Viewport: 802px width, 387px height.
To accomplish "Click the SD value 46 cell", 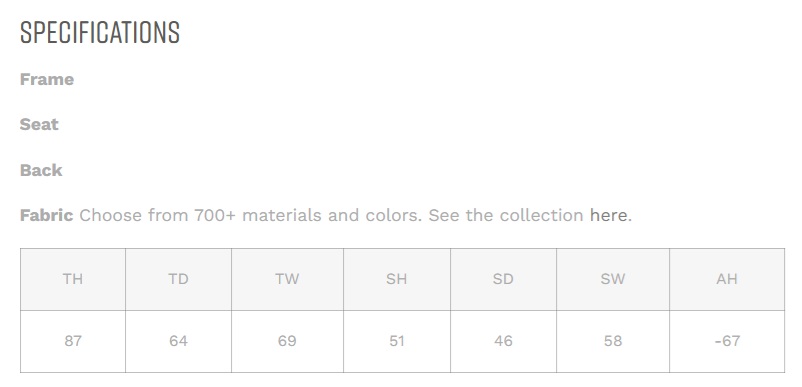I will (x=503, y=341).
